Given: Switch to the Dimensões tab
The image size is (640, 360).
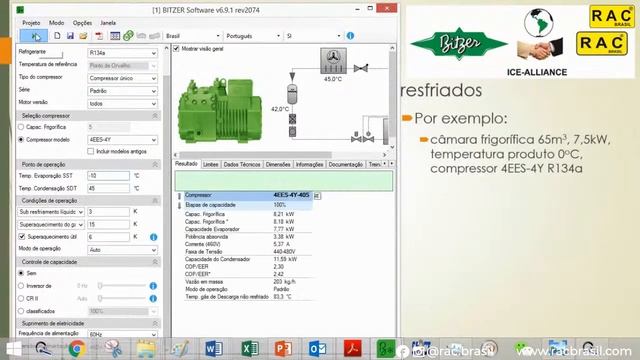Looking at the screenshot, I should click(x=278, y=164).
